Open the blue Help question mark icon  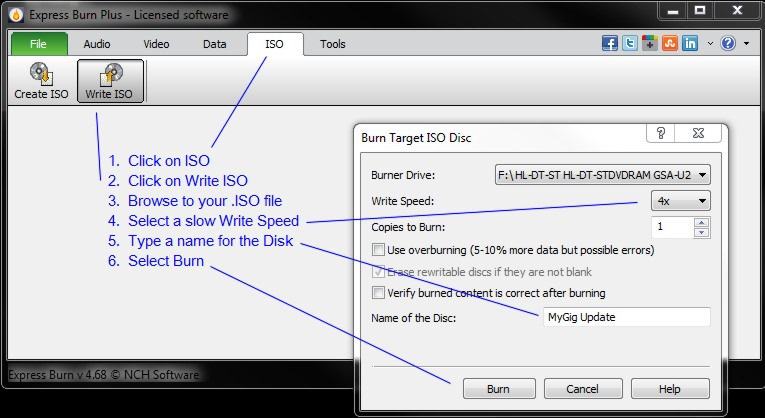pos(728,43)
